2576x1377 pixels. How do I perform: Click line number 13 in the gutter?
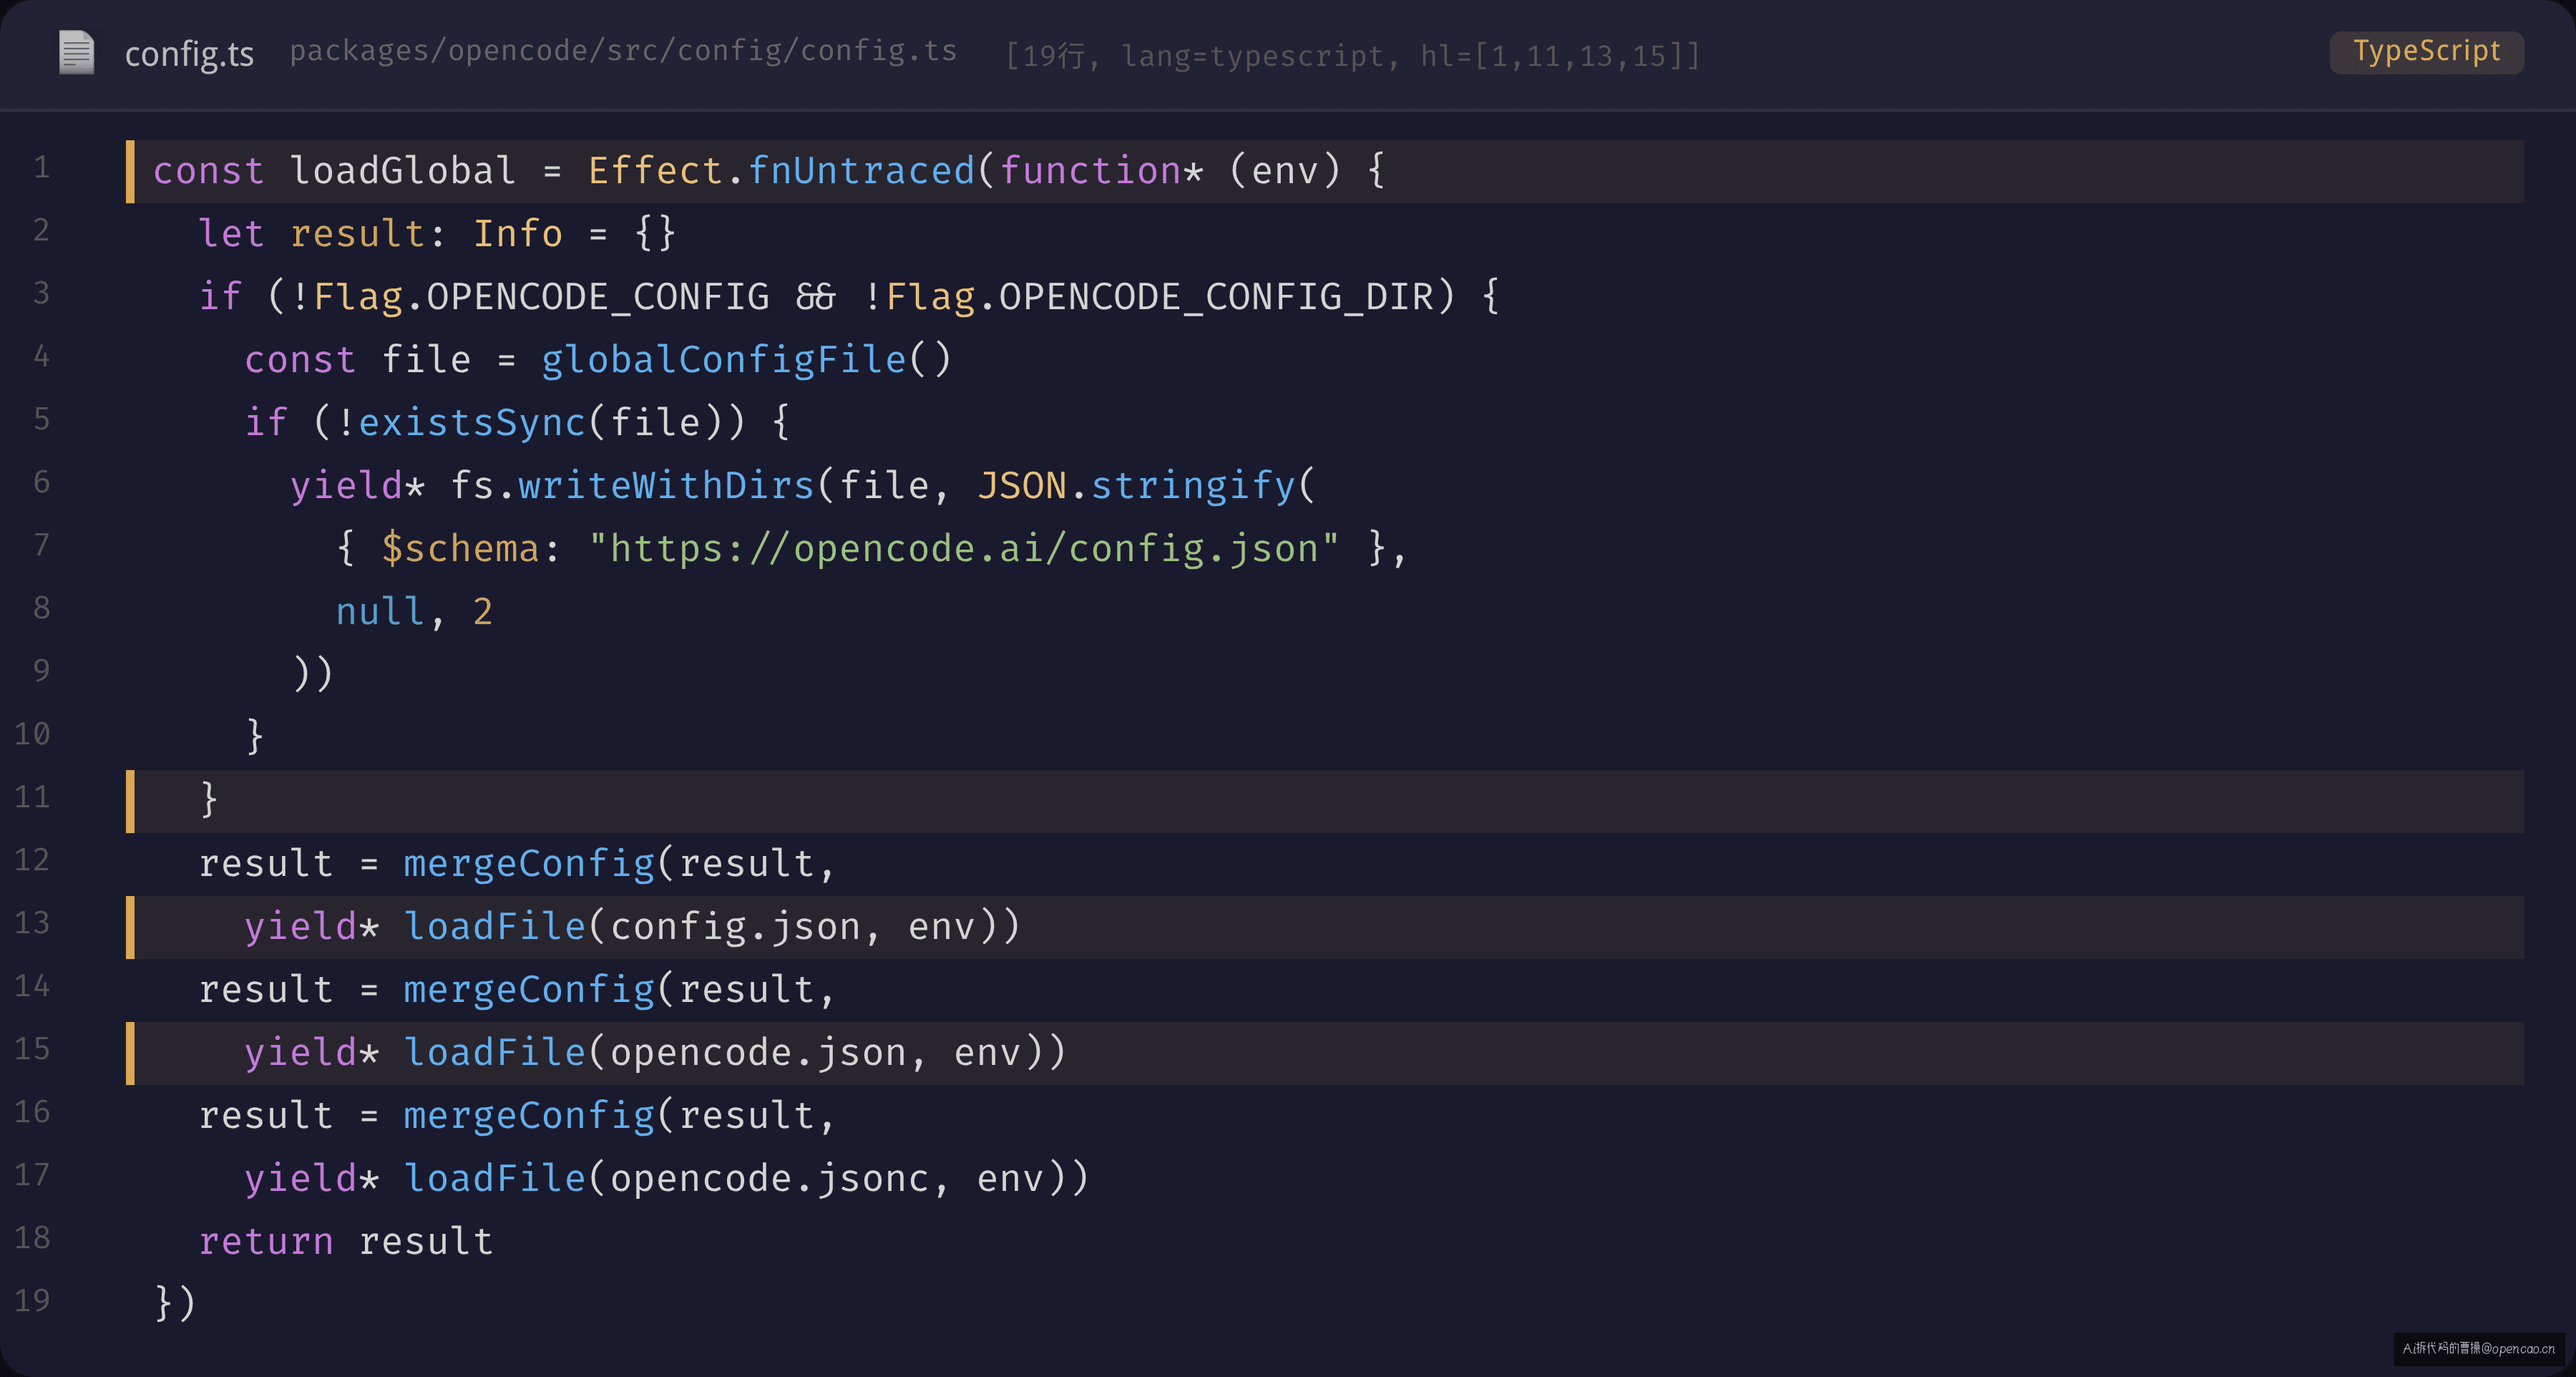[32, 923]
